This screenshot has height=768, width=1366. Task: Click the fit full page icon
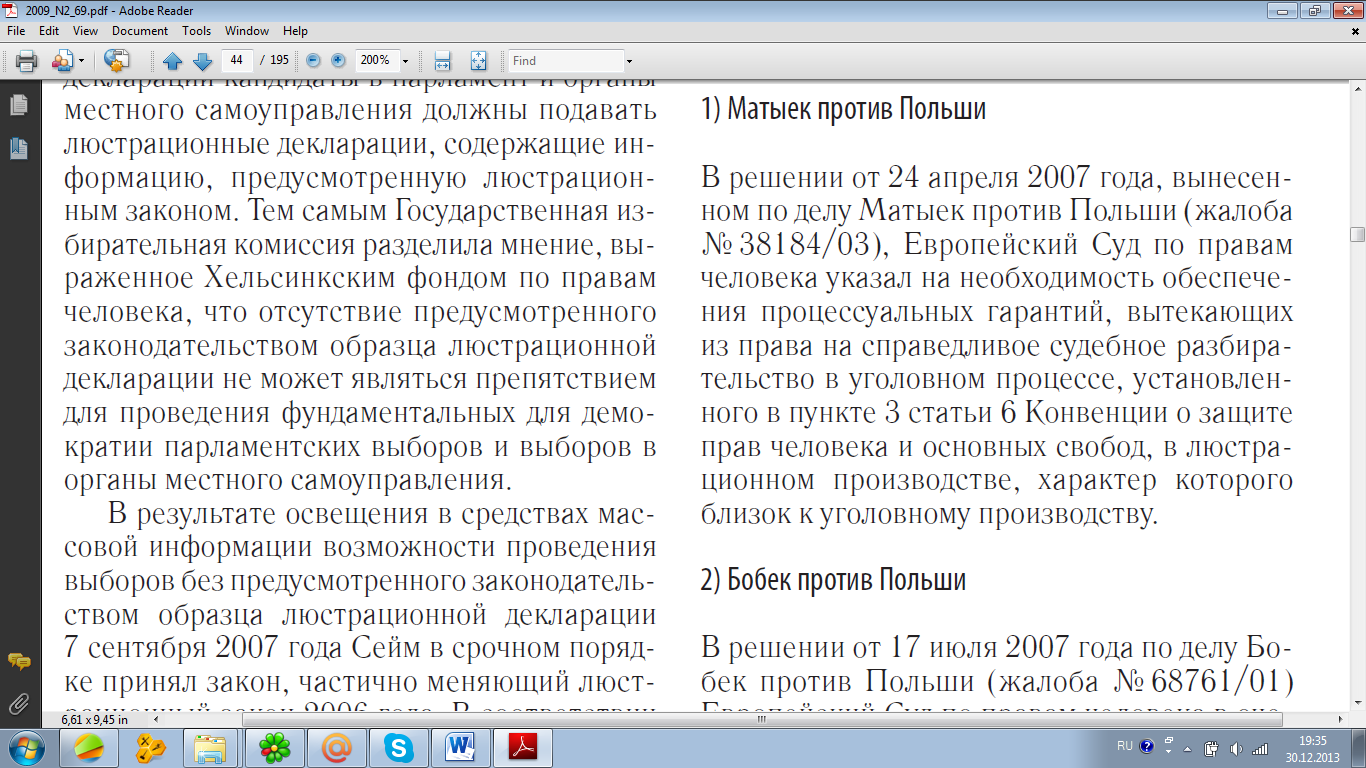tap(478, 61)
